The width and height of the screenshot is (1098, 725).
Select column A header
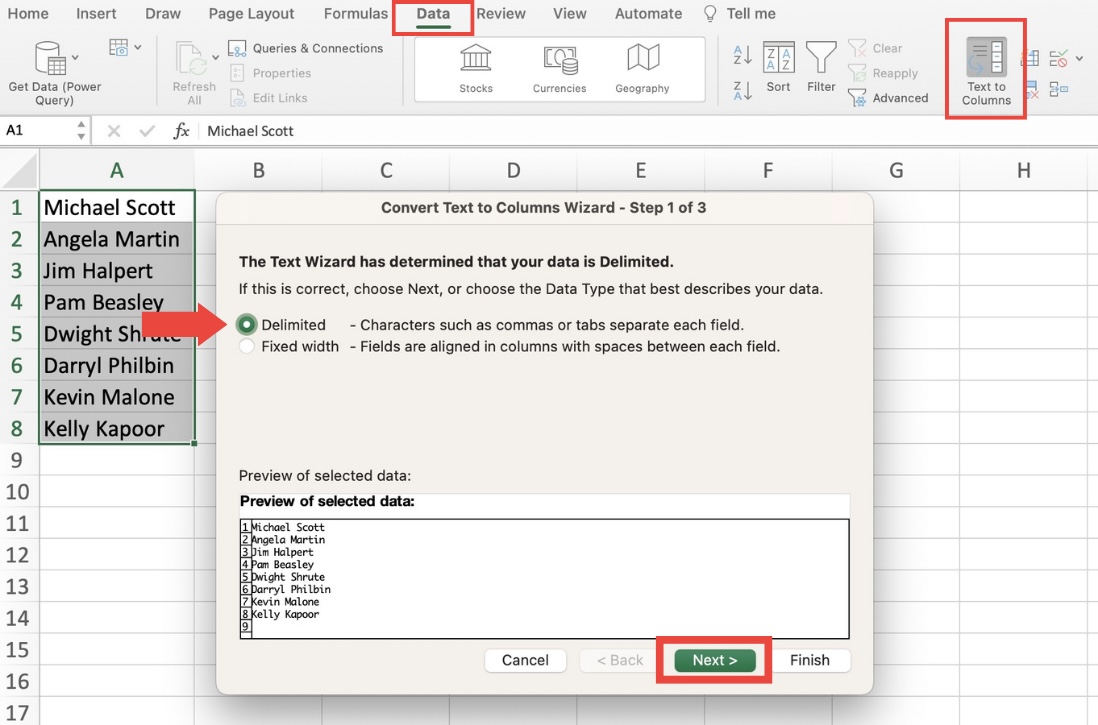[116, 170]
